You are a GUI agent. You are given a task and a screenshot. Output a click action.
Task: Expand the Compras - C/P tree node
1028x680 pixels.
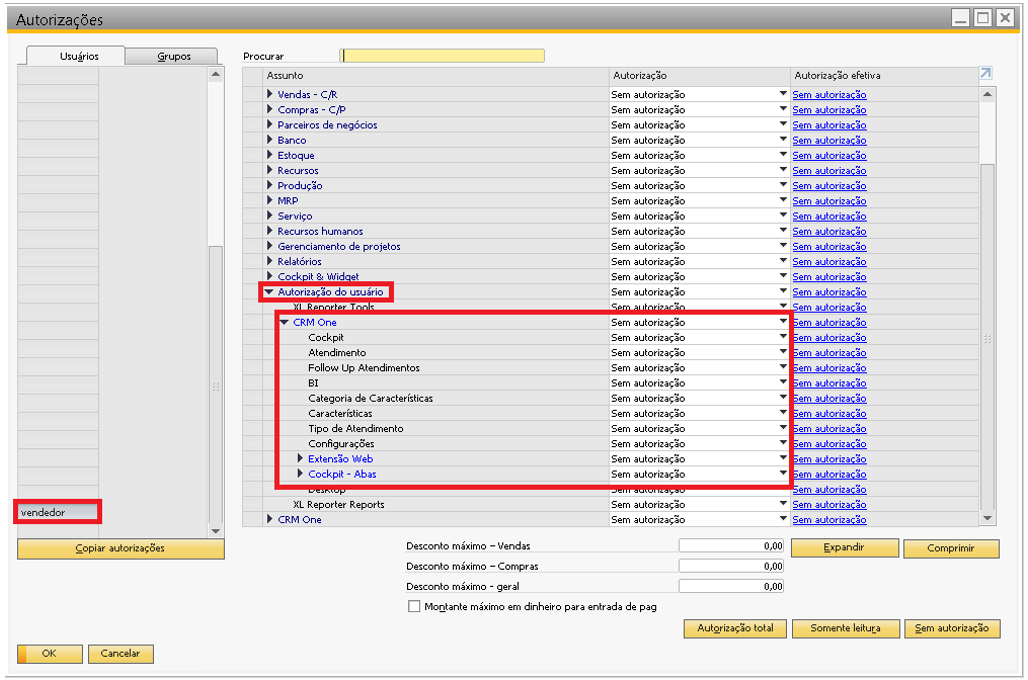click(x=269, y=110)
